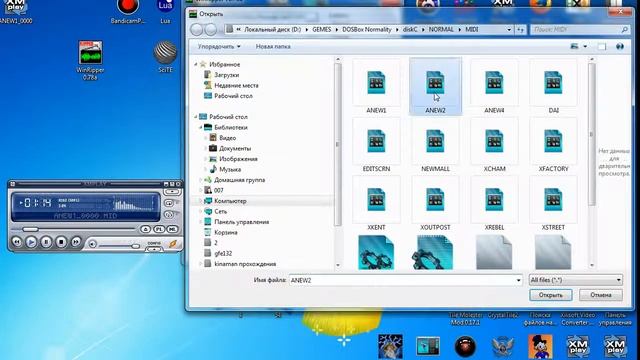Collapse the Библиотеки tree node
This screenshot has height=360, width=640.
tap(201, 127)
